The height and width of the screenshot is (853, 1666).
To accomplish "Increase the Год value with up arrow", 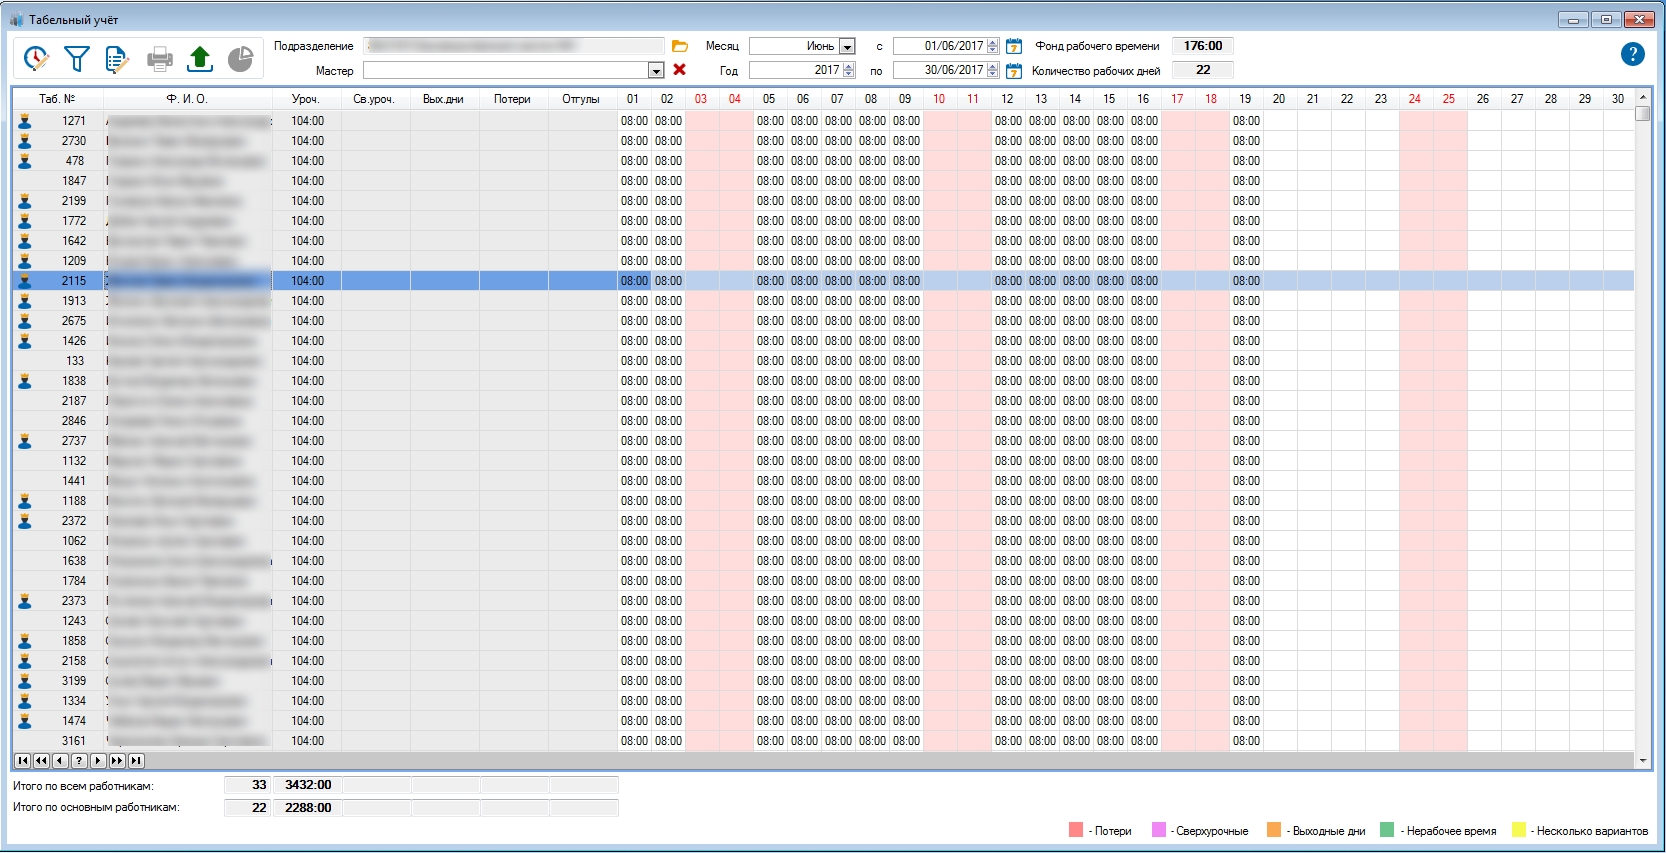I will click(849, 67).
